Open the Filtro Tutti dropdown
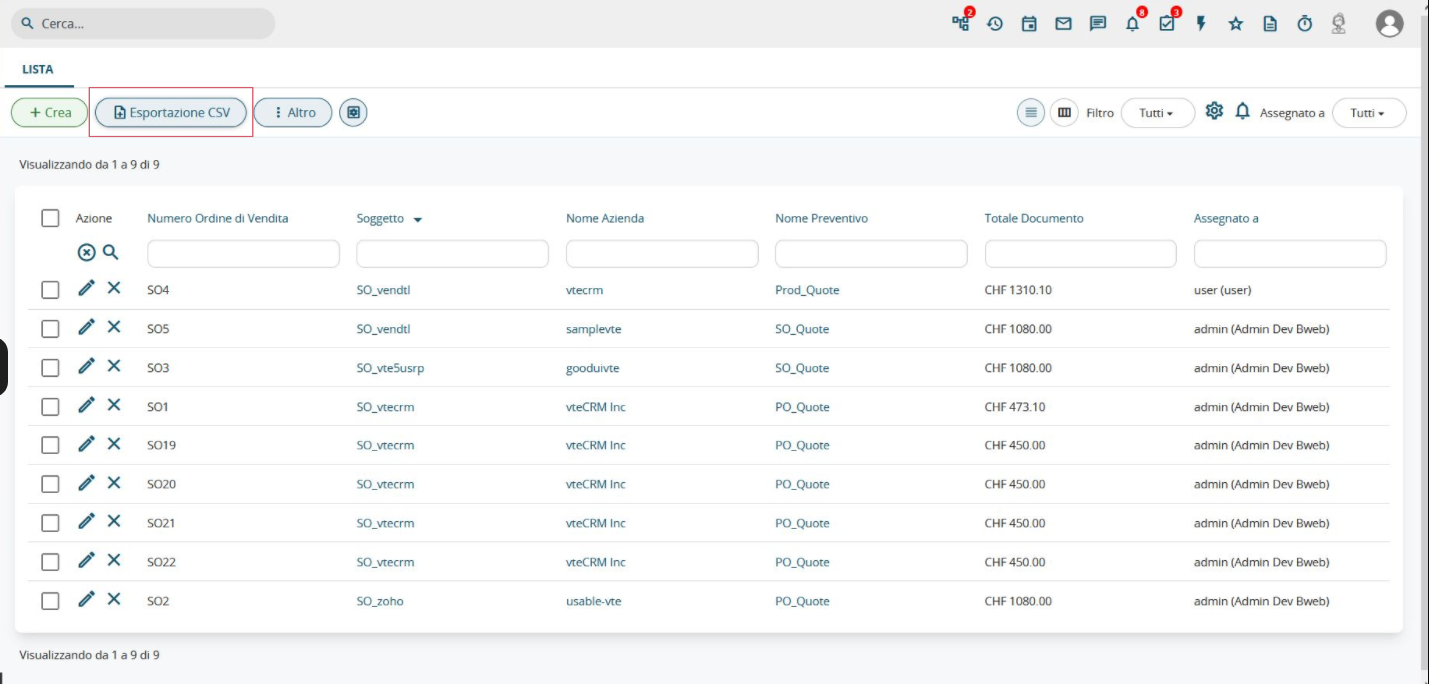The image size is (1429, 684). point(1157,113)
